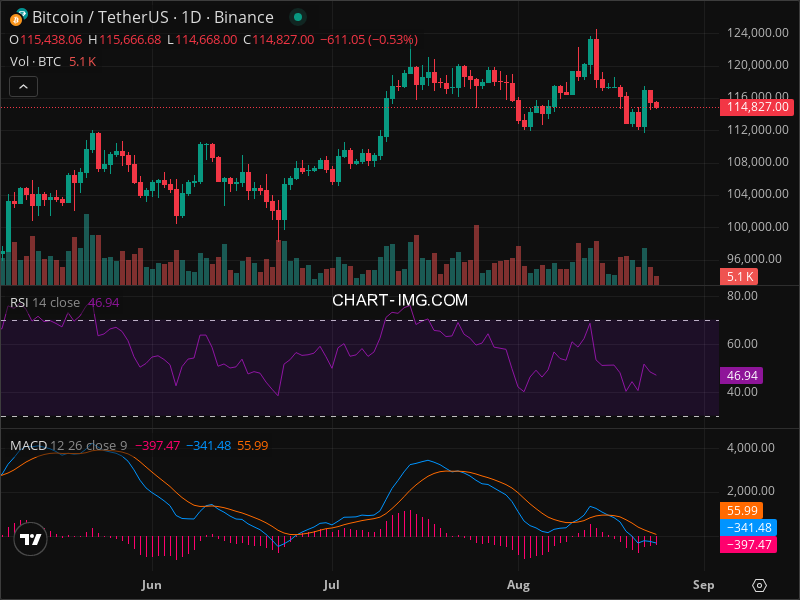Collapse the indicator legend with the chevron button
The width and height of the screenshot is (800, 600).
click(24, 87)
